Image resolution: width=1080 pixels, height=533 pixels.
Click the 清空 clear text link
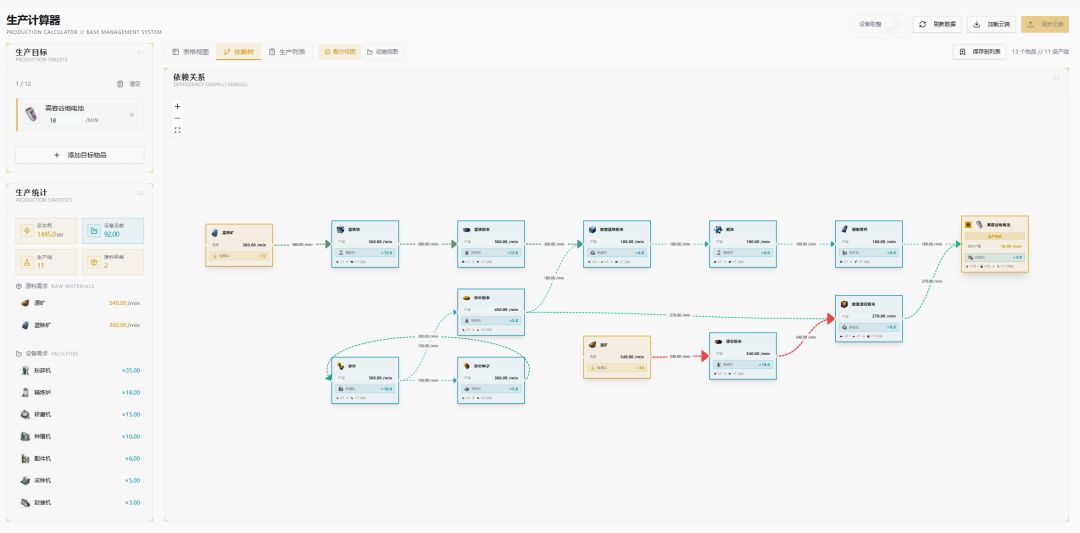(135, 84)
